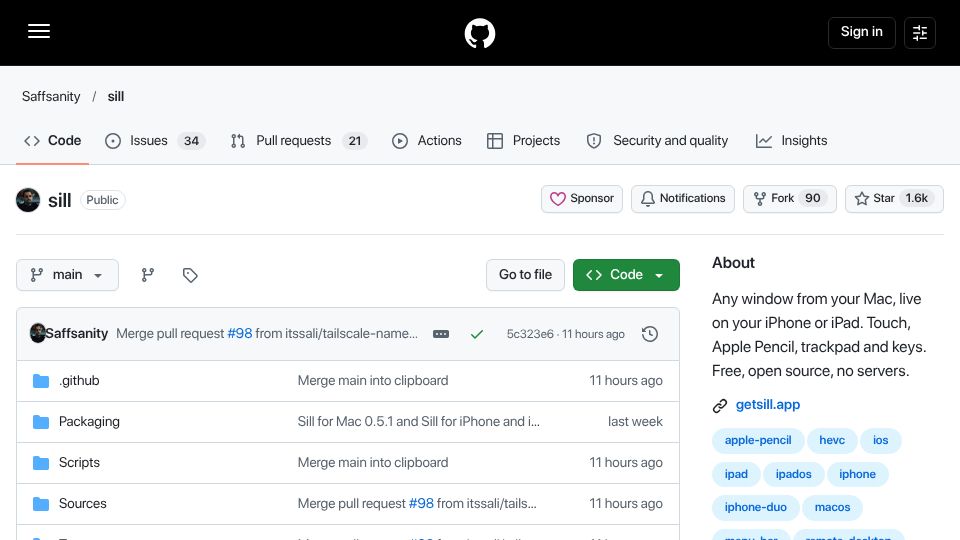The image size is (960, 540).
Task: Open the Security and quality tab
Action: 658,141
